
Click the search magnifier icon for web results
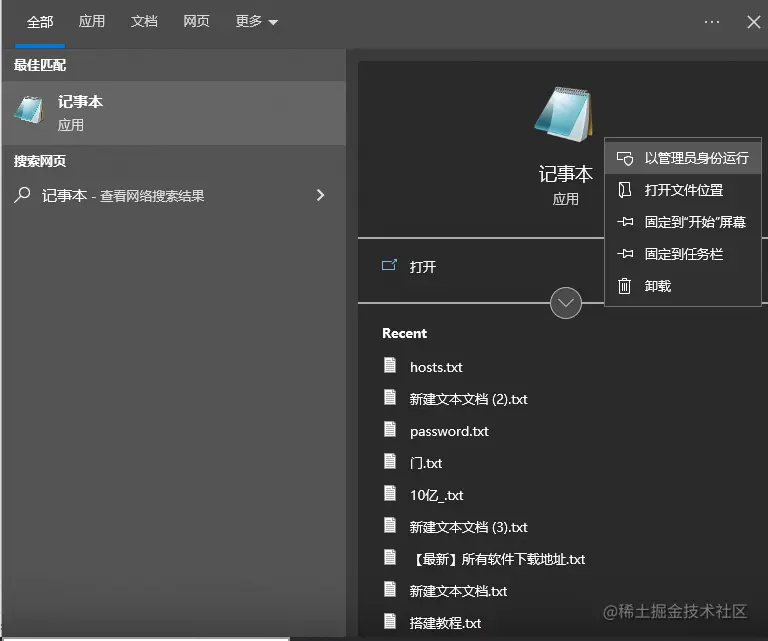coord(22,195)
